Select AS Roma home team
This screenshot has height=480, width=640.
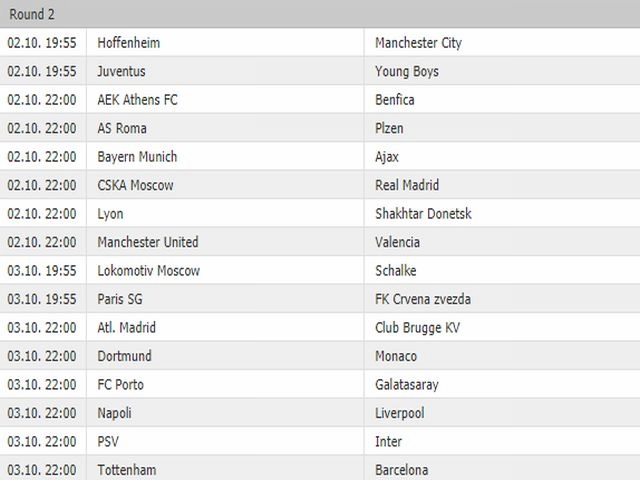coord(122,128)
